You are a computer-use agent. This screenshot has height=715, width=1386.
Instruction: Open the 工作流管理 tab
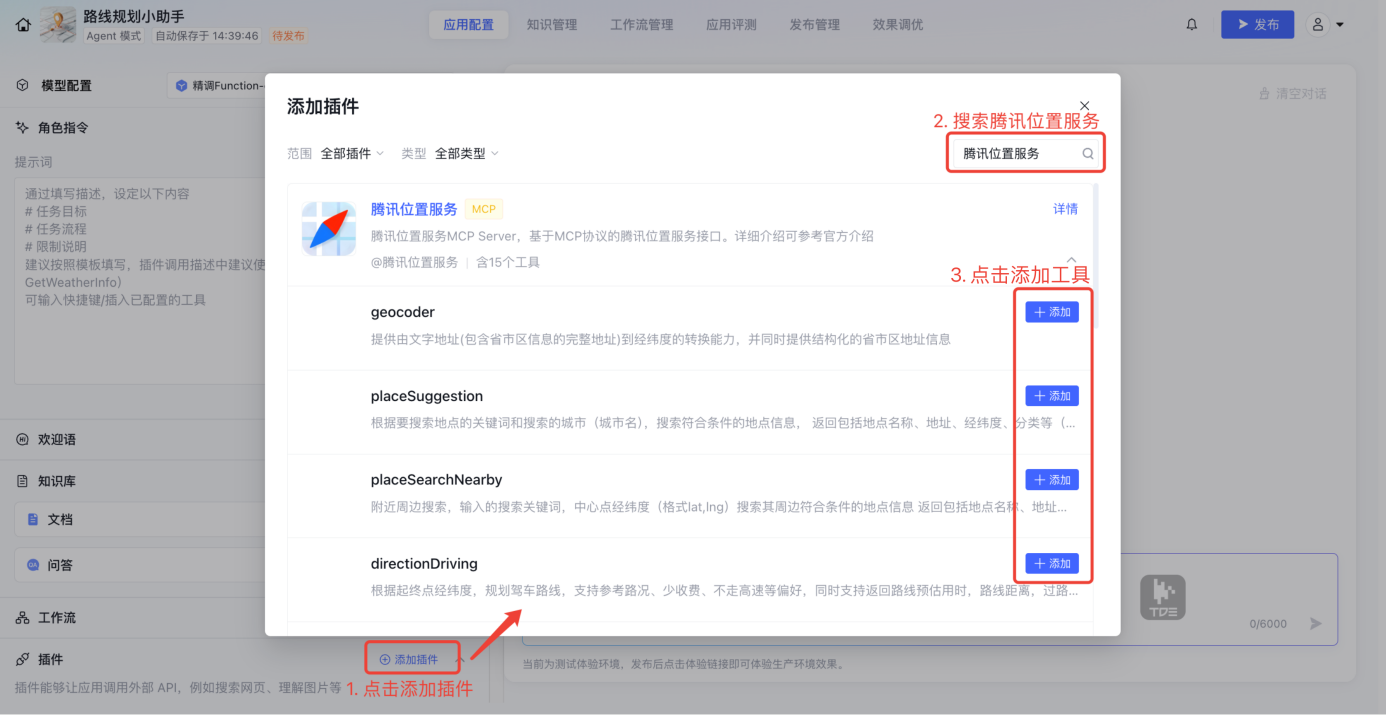[x=642, y=25]
